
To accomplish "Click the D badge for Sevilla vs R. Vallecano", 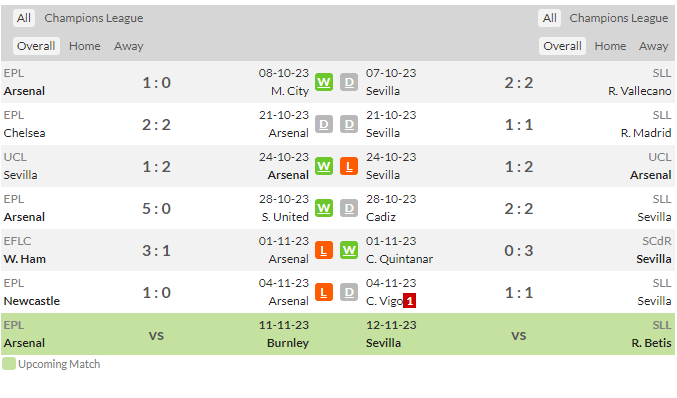I will pos(349,82).
